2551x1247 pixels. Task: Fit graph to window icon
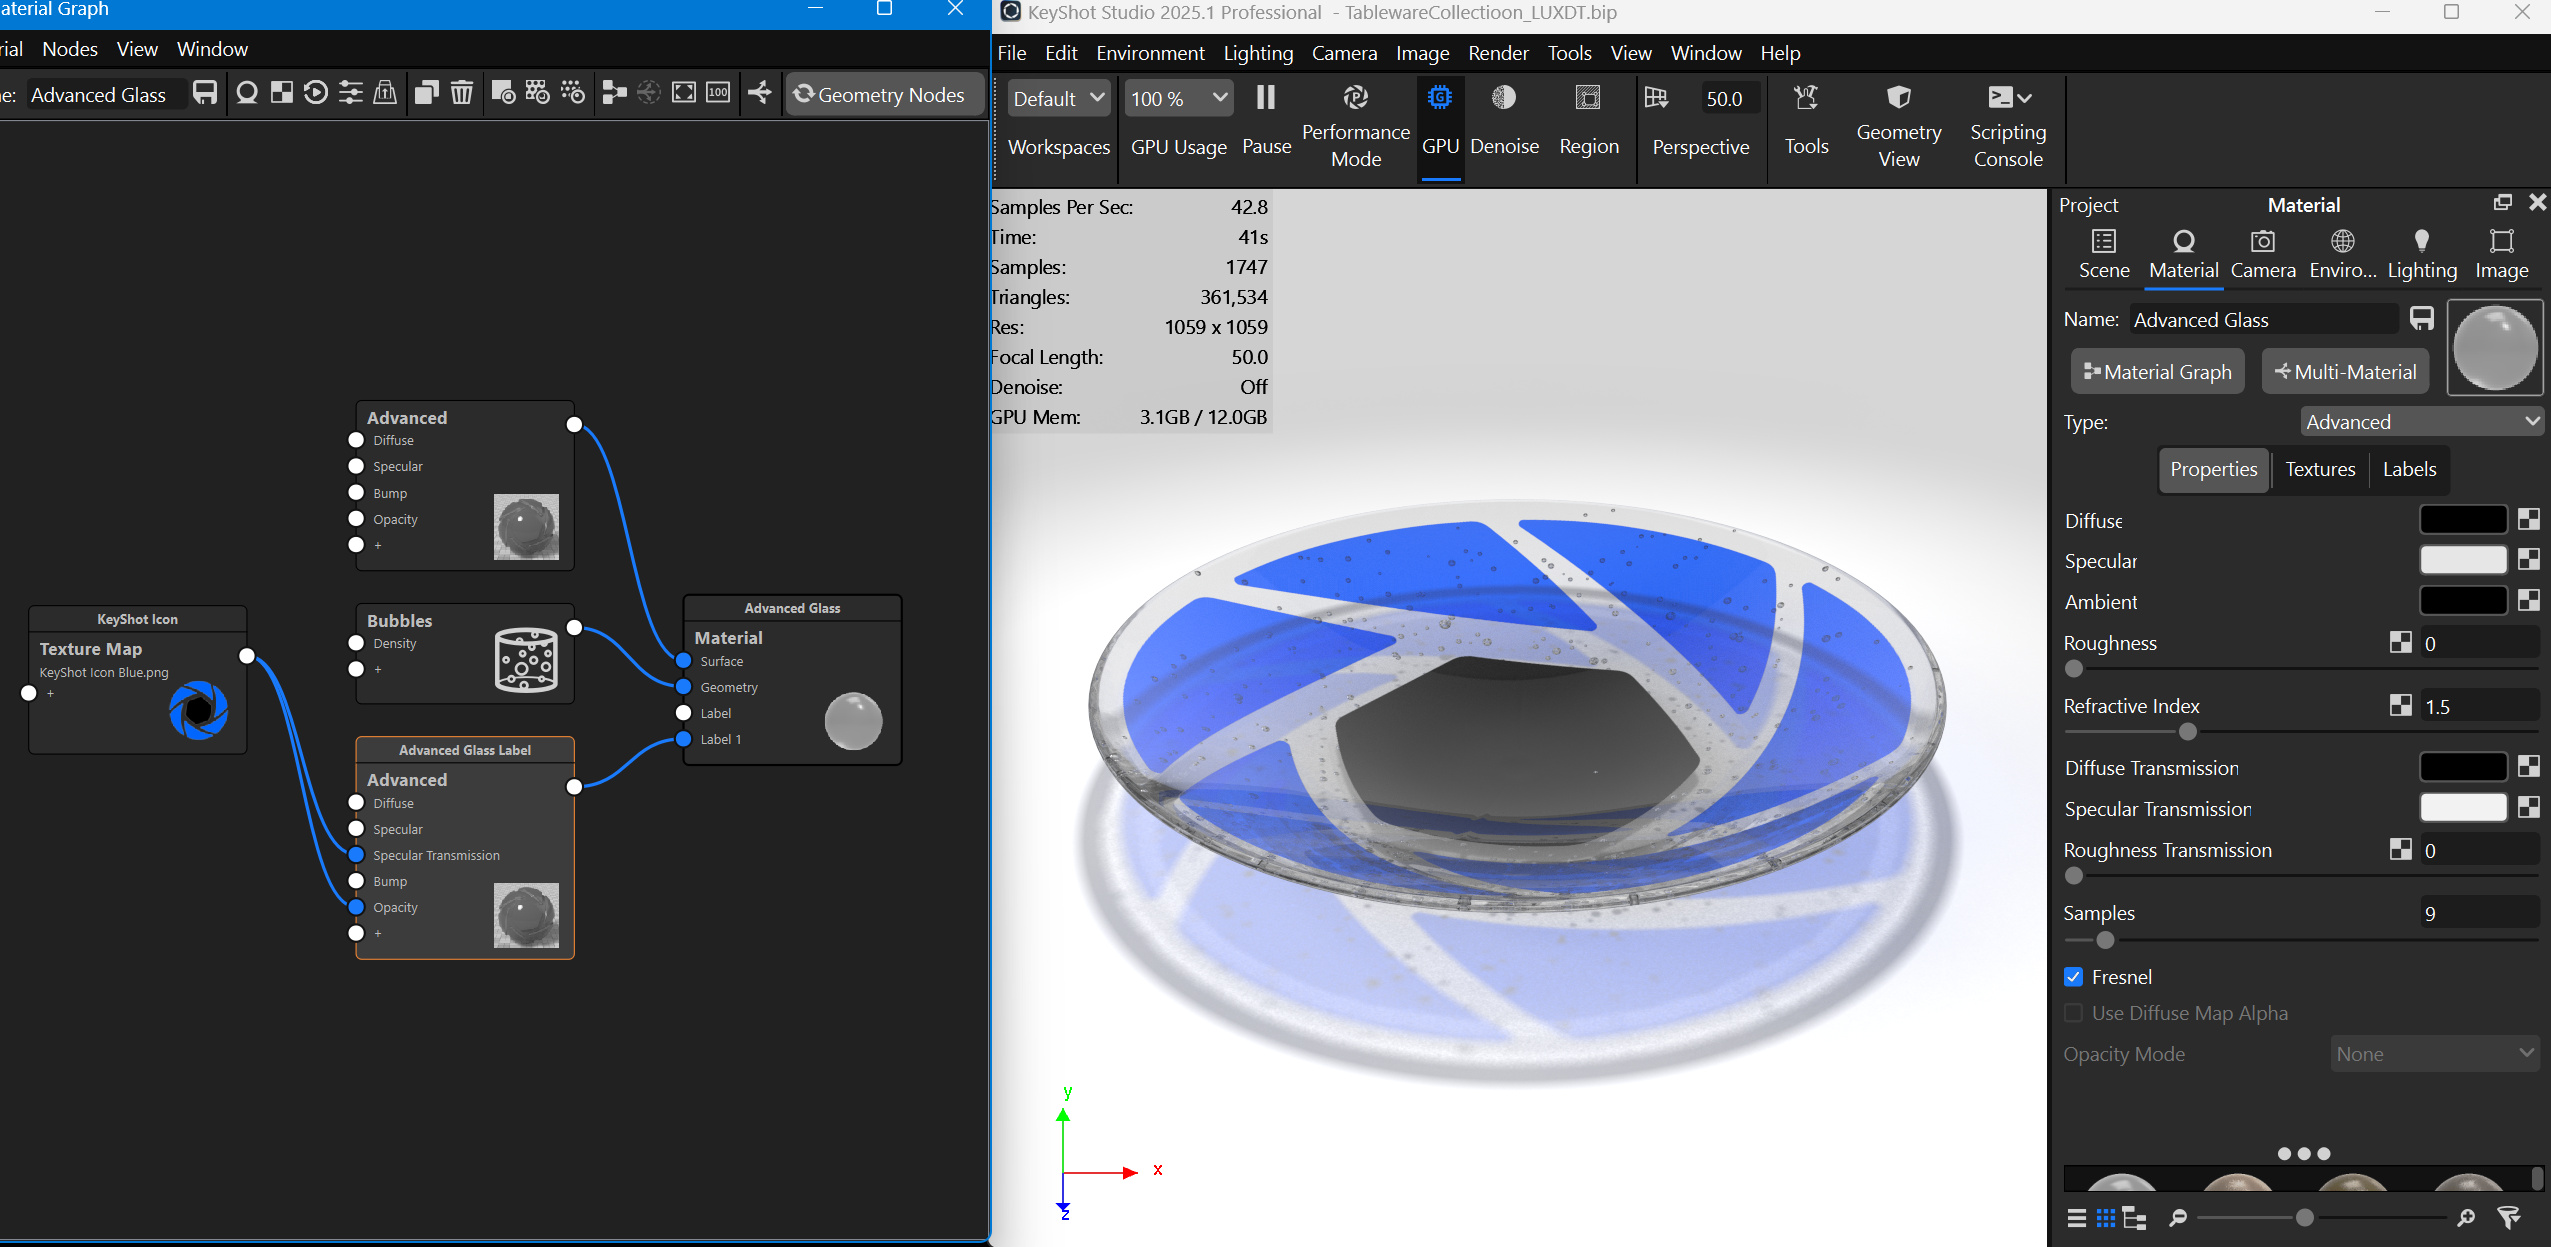pyautogui.click(x=684, y=94)
